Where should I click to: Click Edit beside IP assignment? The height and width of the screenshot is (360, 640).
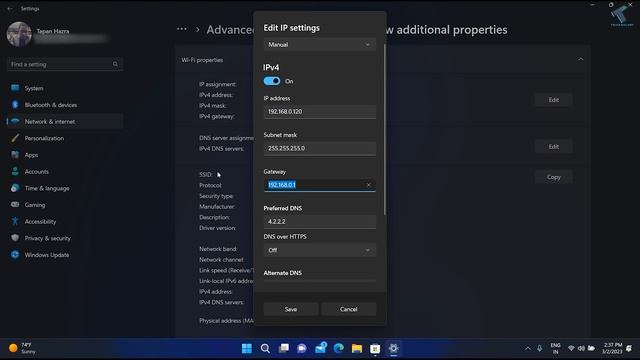click(x=553, y=100)
